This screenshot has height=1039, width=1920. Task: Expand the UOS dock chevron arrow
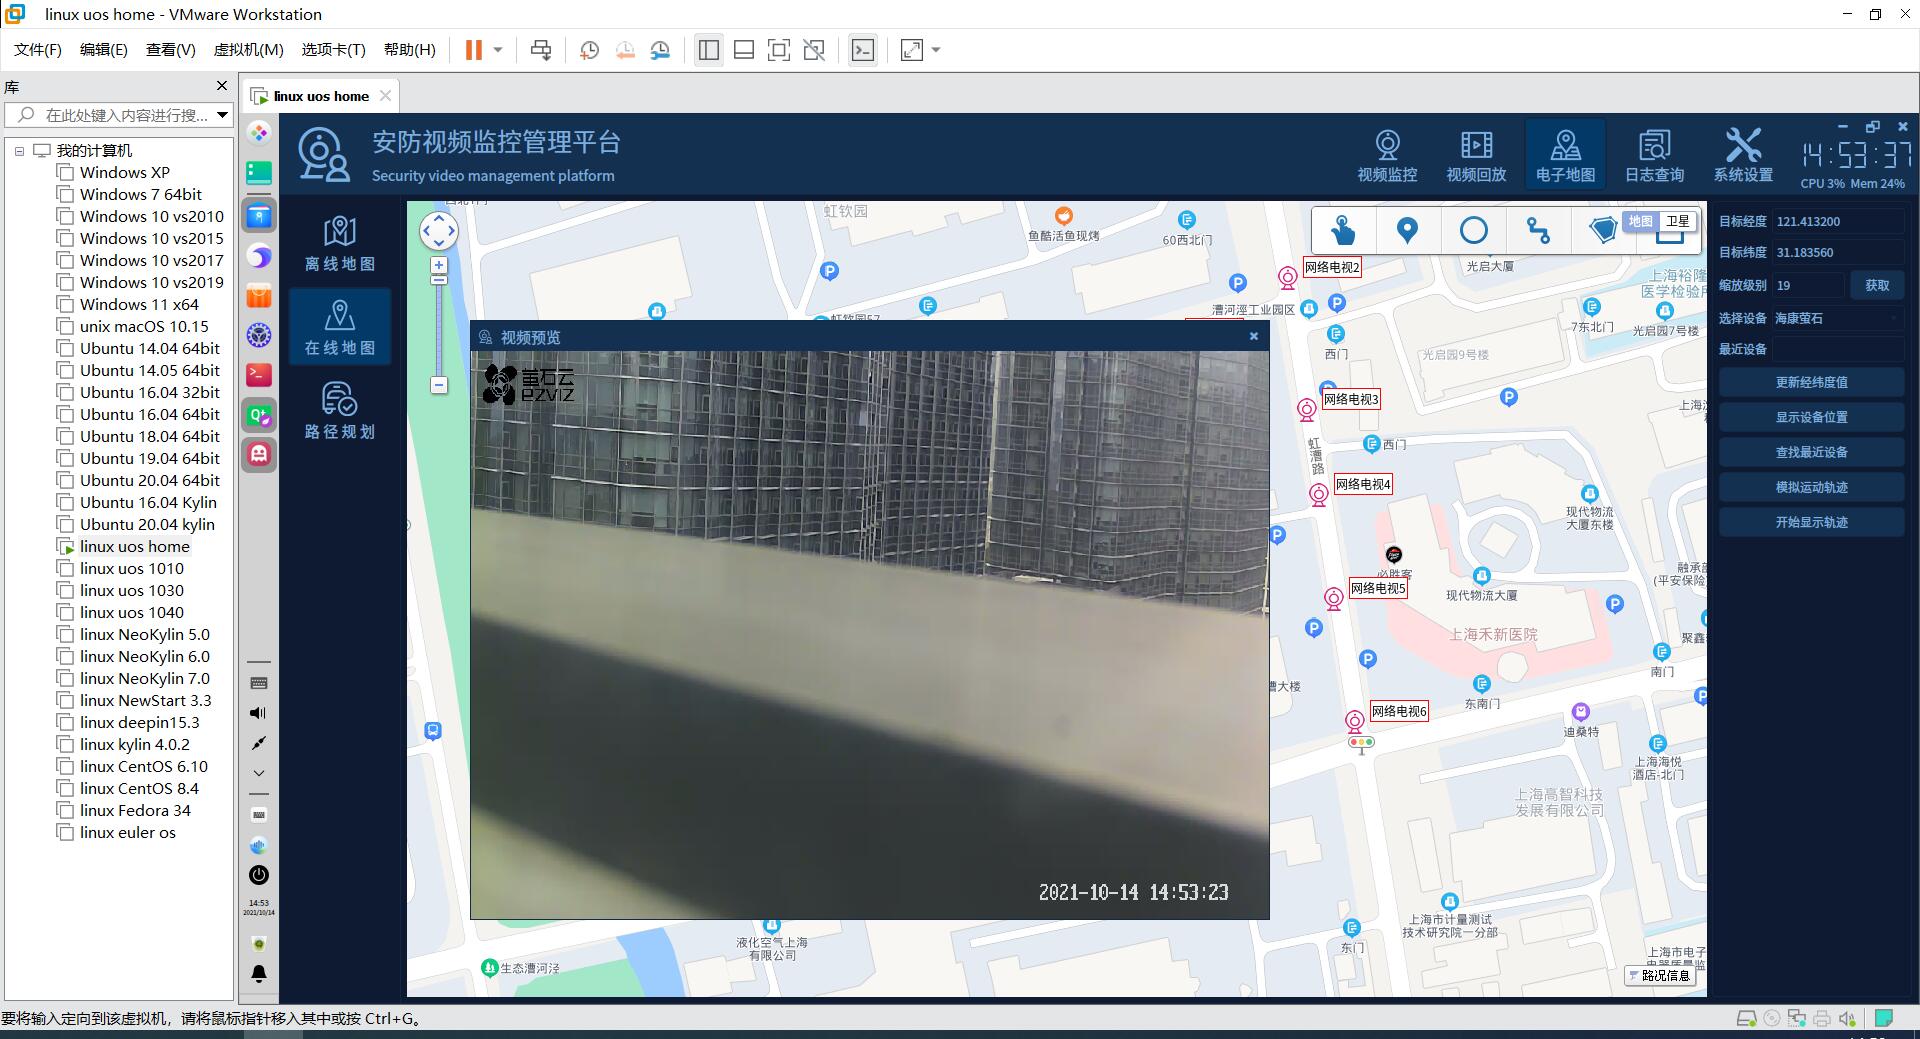[259, 773]
